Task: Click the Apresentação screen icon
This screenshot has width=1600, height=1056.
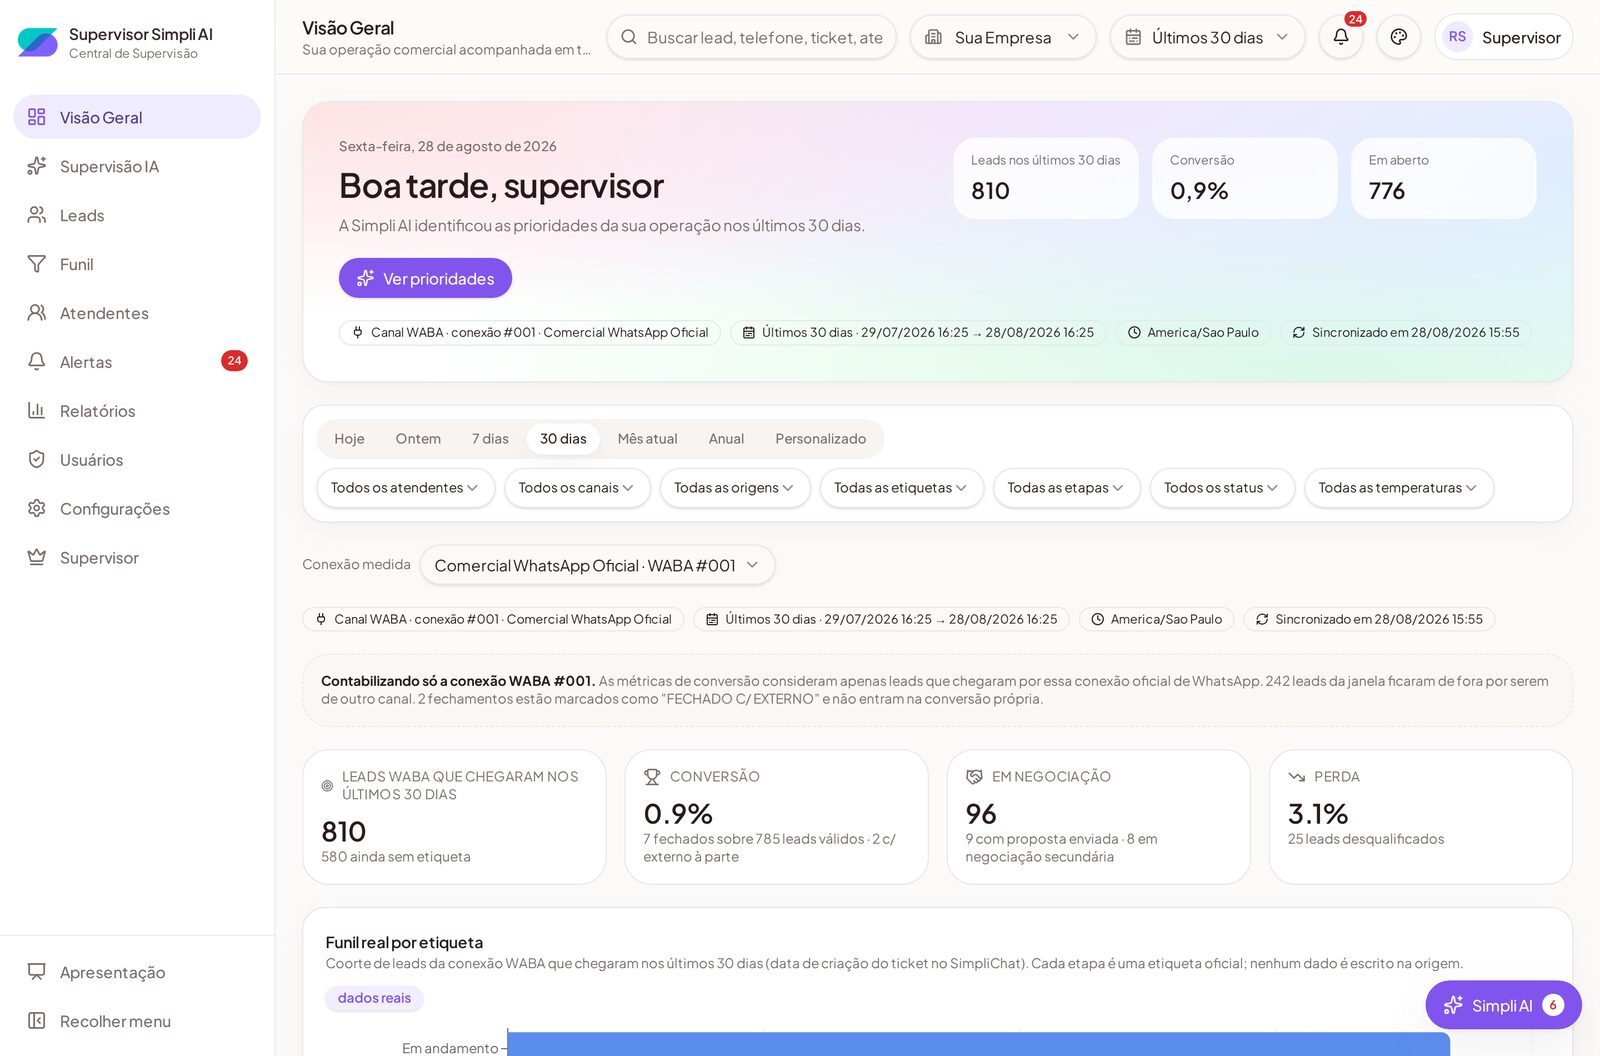Action: click(37, 972)
